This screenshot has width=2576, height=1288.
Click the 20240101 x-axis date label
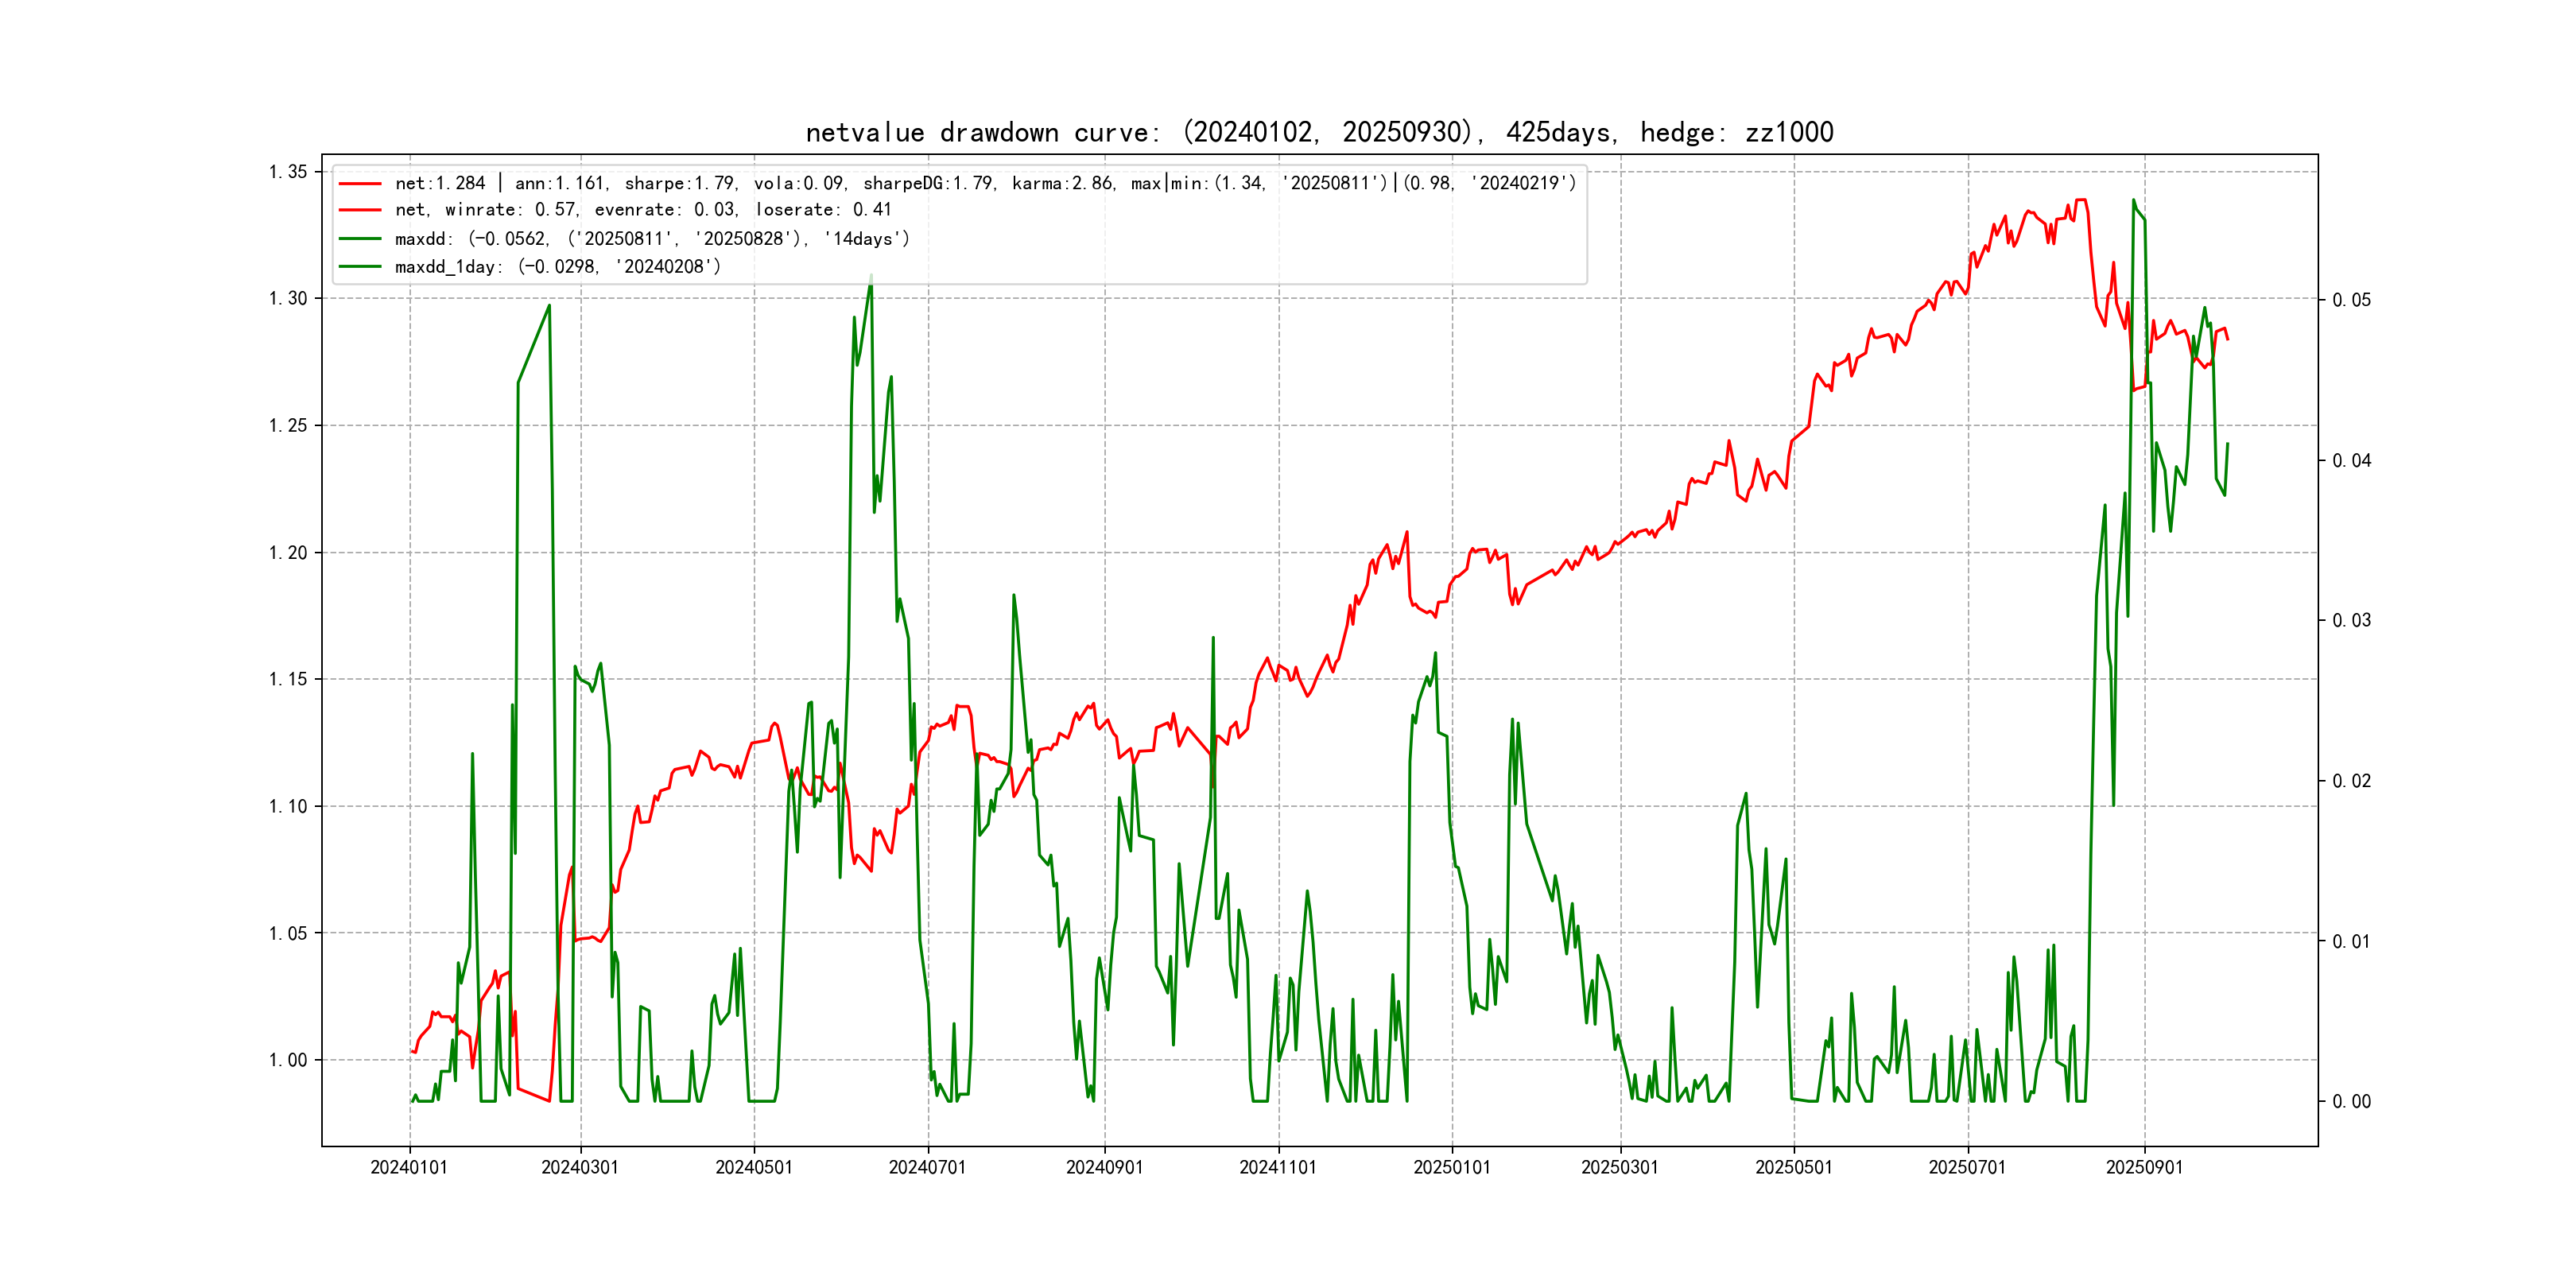pyautogui.click(x=409, y=1167)
